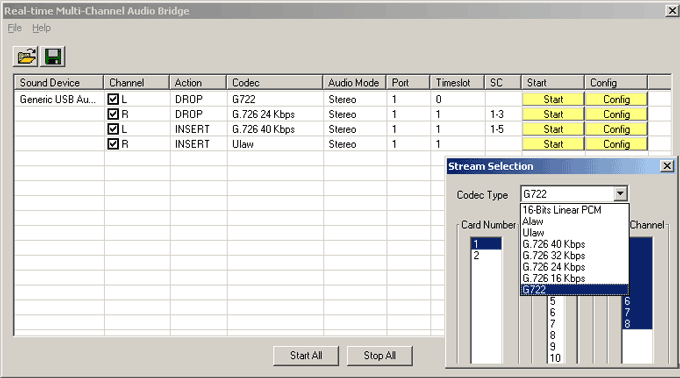Open Config for G.726 24 Kbps row
Screen dimensions: 680x378
coord(616,114)
